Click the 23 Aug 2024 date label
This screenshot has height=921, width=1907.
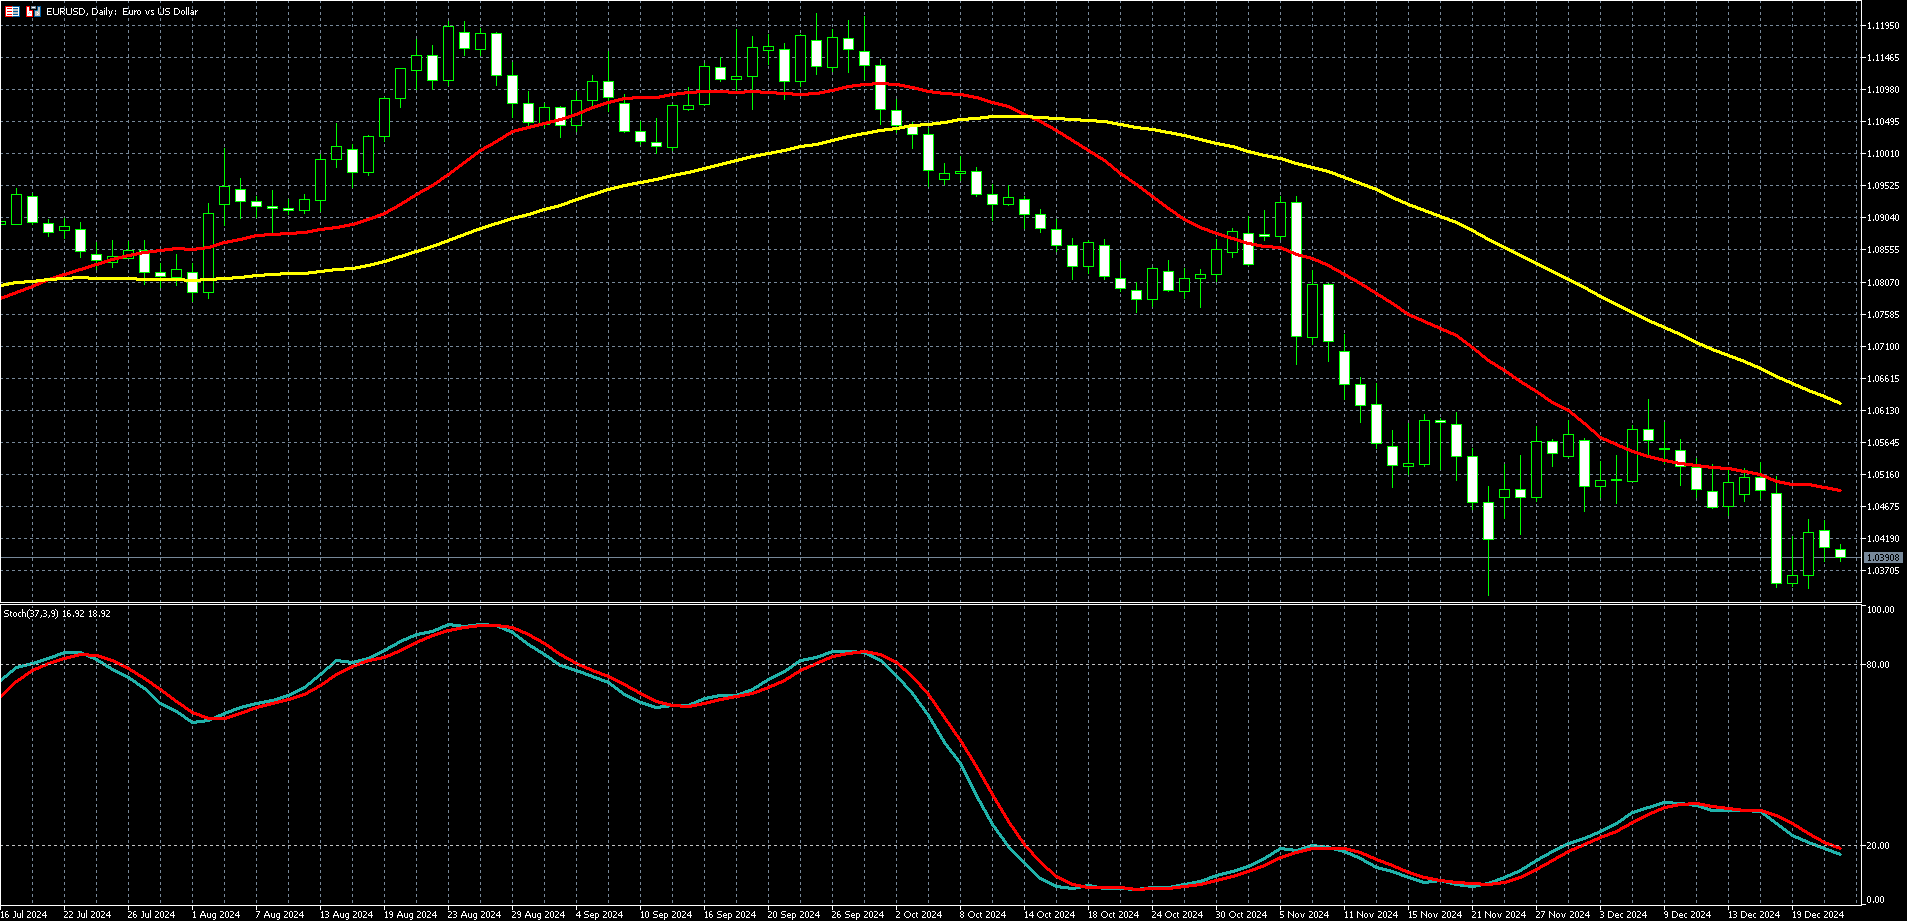pos(474,914)
